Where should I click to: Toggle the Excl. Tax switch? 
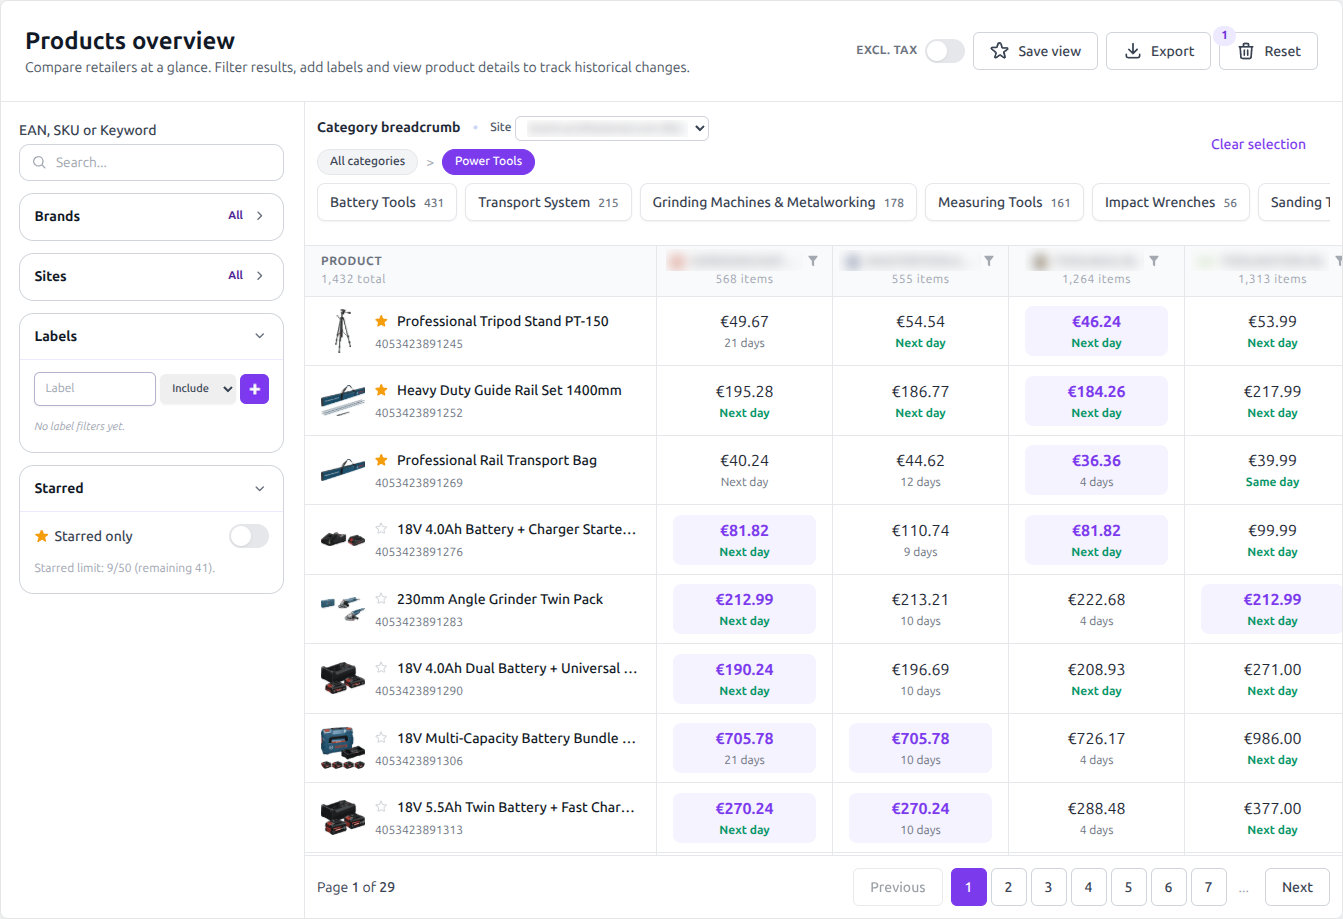coord(944,51)
